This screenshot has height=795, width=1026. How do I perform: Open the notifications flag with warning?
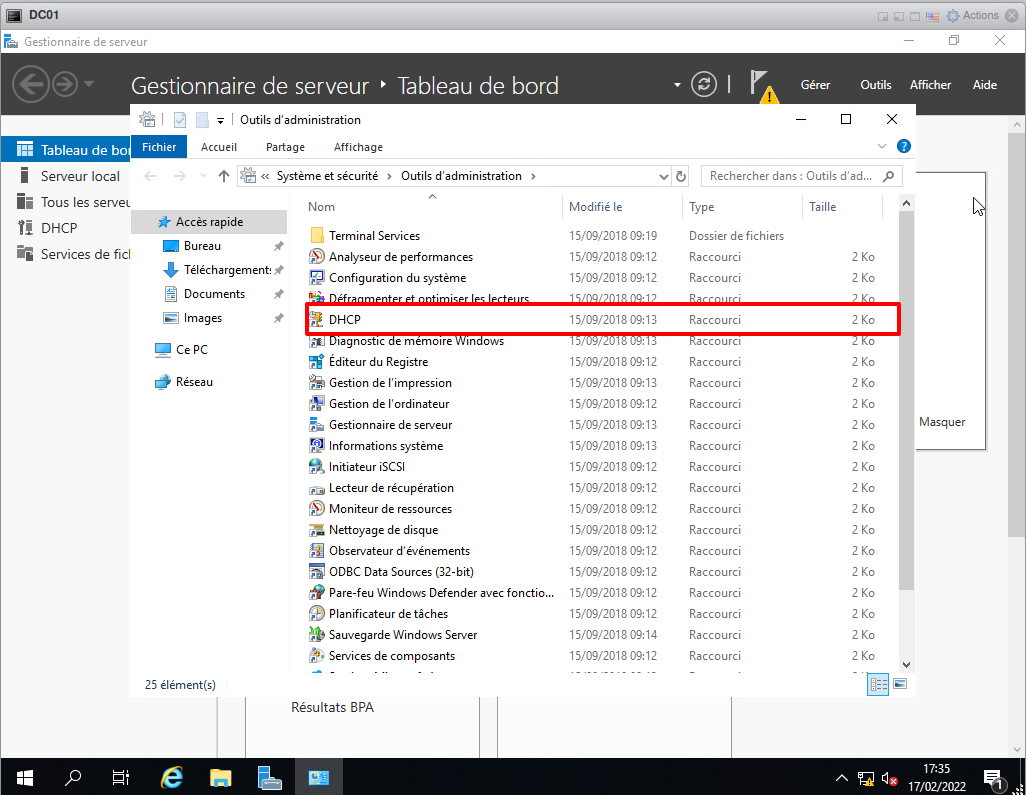(762, 85)
